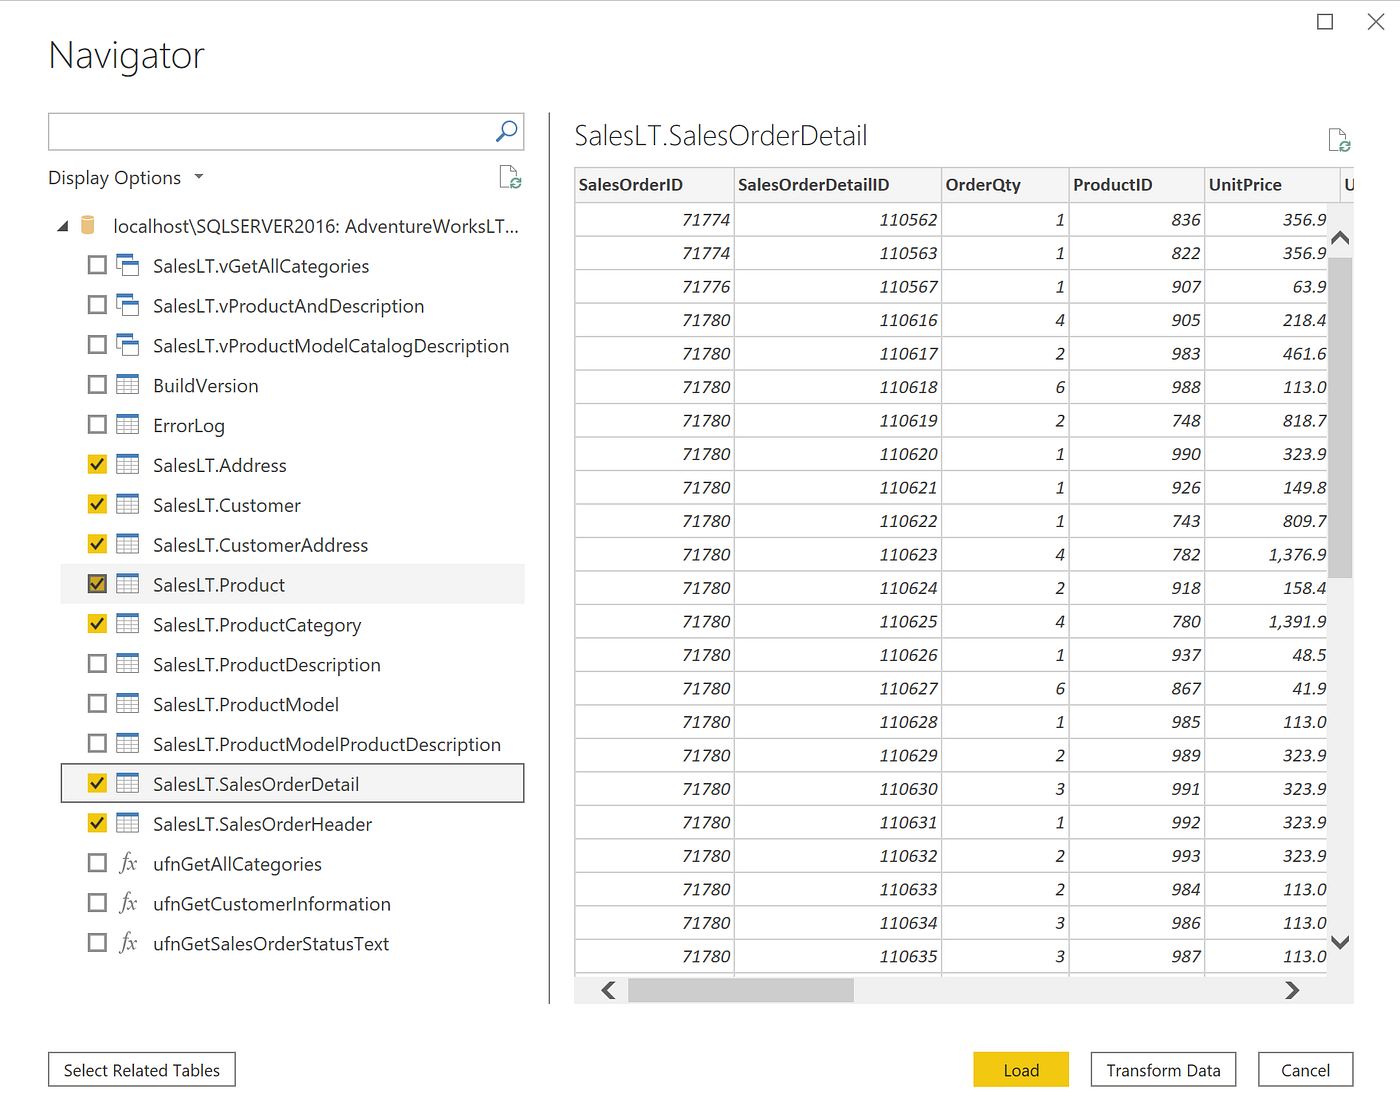Click the table icon next to SalesLT.ProductModel
The image size is (1400, 1110).
click(128, 704)
